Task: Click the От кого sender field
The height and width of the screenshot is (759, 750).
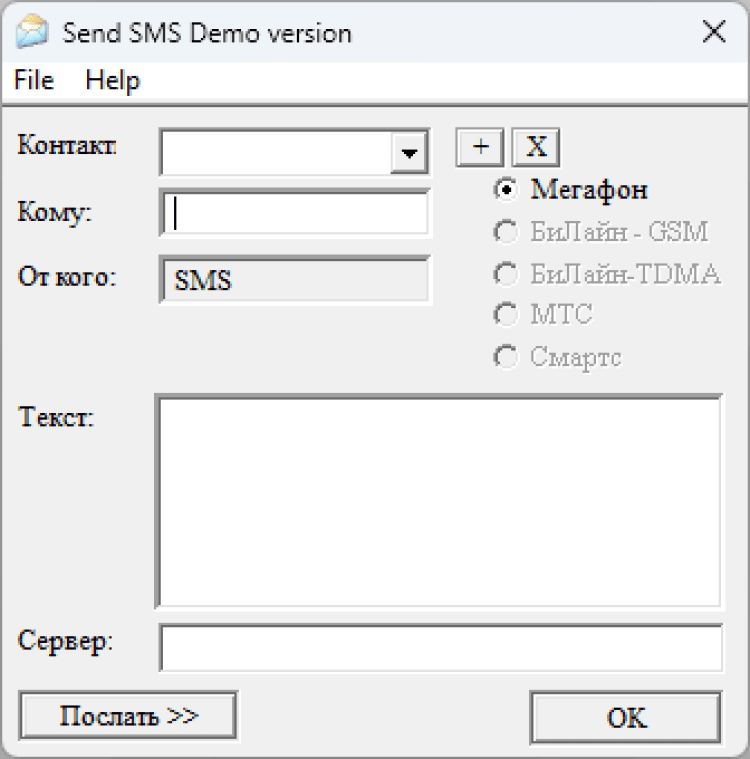Action: pos(295,279)
